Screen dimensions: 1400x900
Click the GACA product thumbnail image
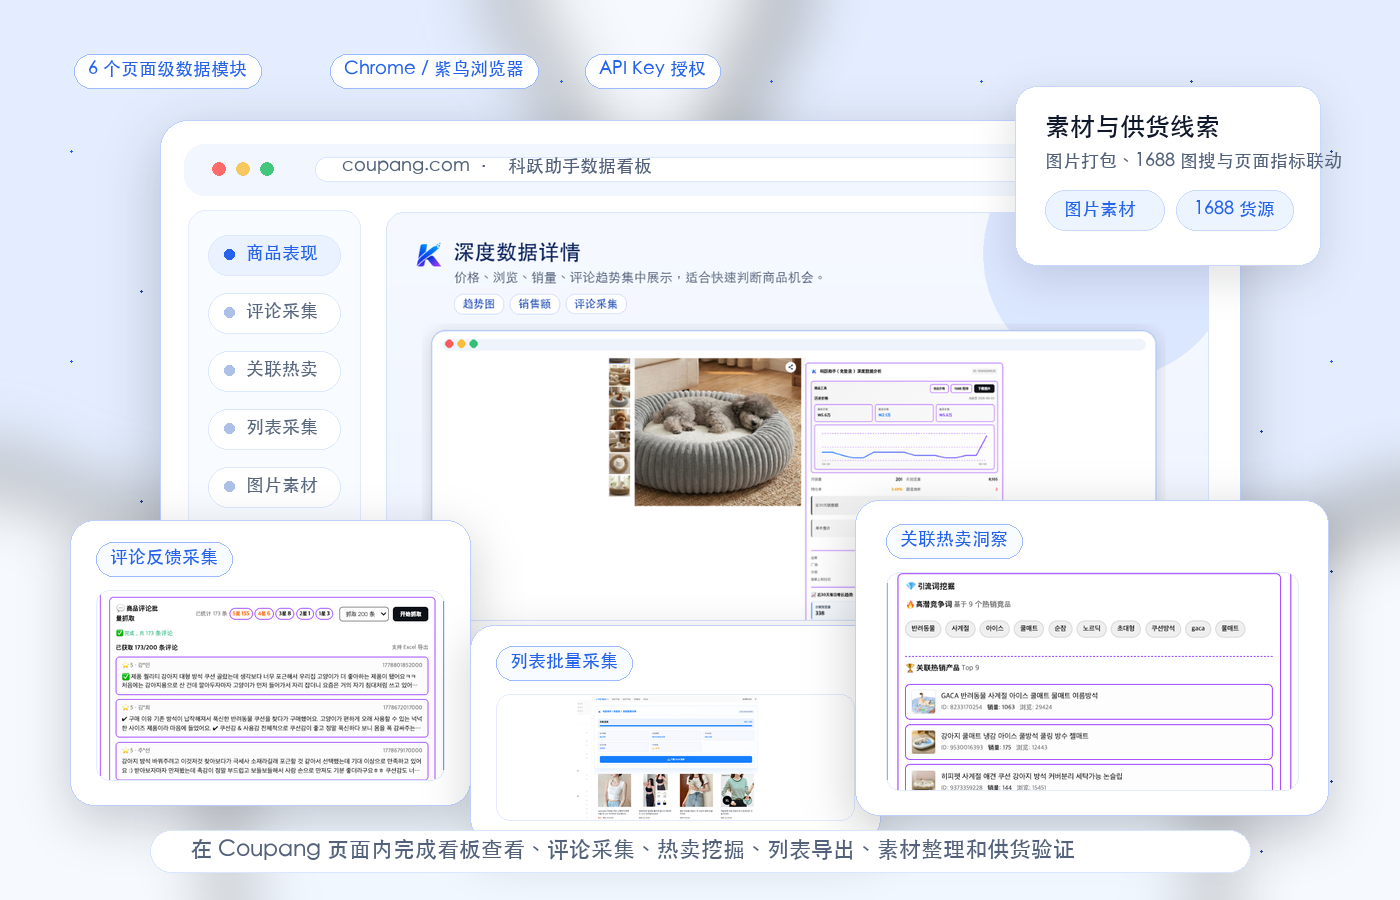pos(923,702)
